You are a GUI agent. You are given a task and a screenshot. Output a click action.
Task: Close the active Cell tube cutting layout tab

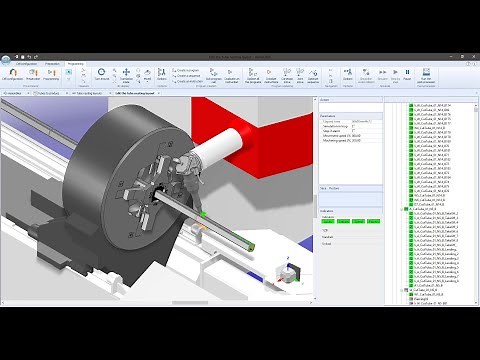coord(159,93)
